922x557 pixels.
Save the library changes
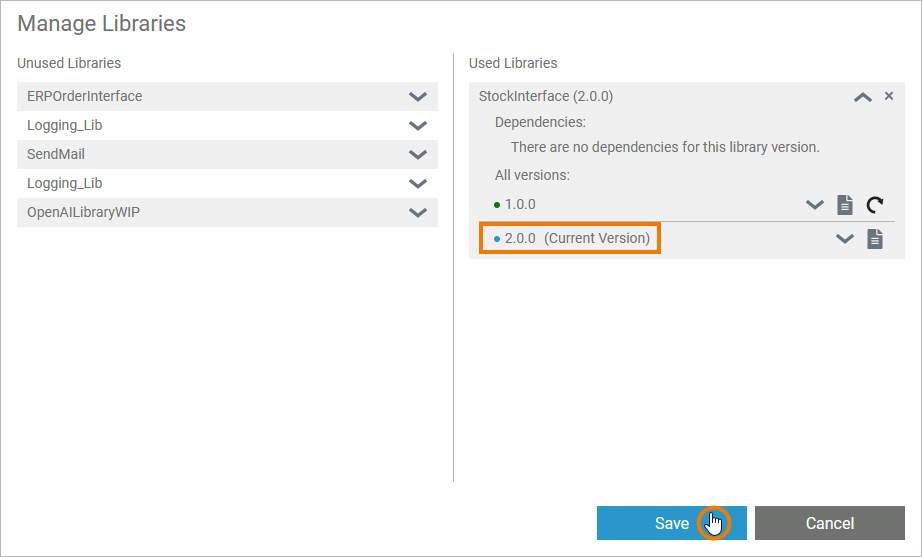pos(671,523)
